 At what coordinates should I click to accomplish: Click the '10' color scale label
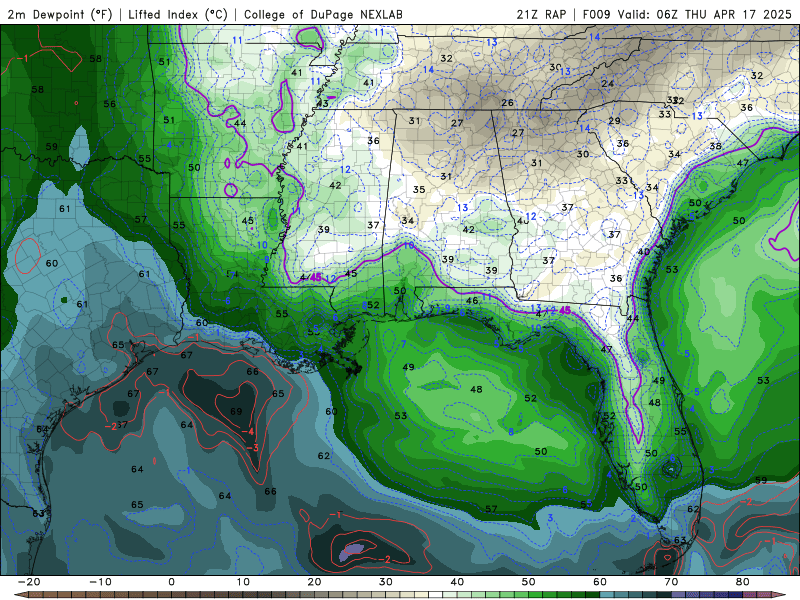(243, 582)
